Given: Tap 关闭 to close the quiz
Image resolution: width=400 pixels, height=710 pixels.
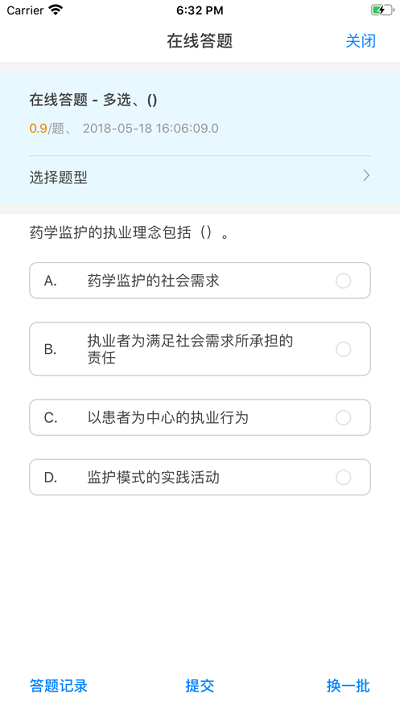Looking at the screenshot, I should coord(361,41).
